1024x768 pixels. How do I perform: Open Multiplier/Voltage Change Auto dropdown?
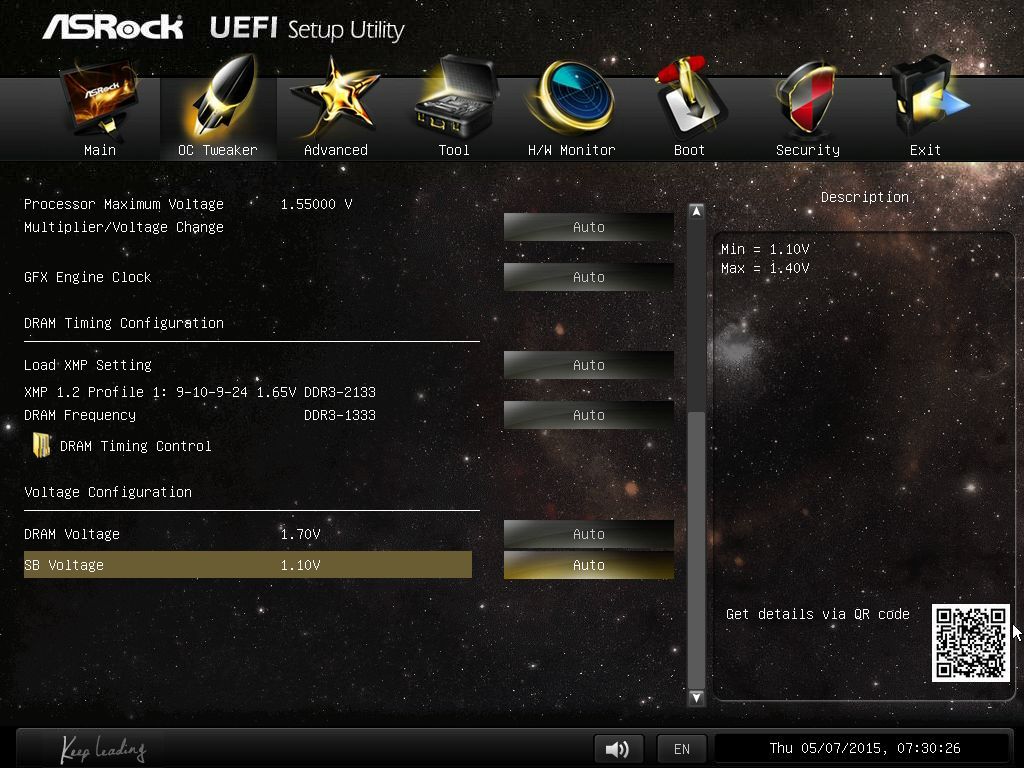(x=588, y=227)
